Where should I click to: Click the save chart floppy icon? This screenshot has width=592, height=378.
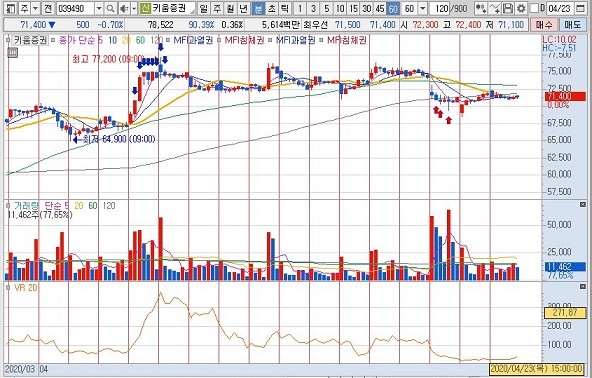tap(508, 8)
